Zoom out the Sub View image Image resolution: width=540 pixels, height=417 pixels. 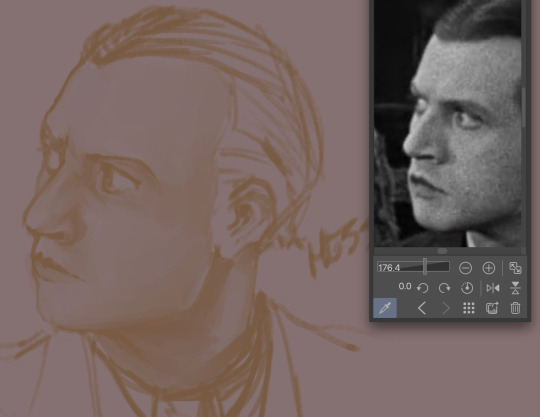click(465, 268)
